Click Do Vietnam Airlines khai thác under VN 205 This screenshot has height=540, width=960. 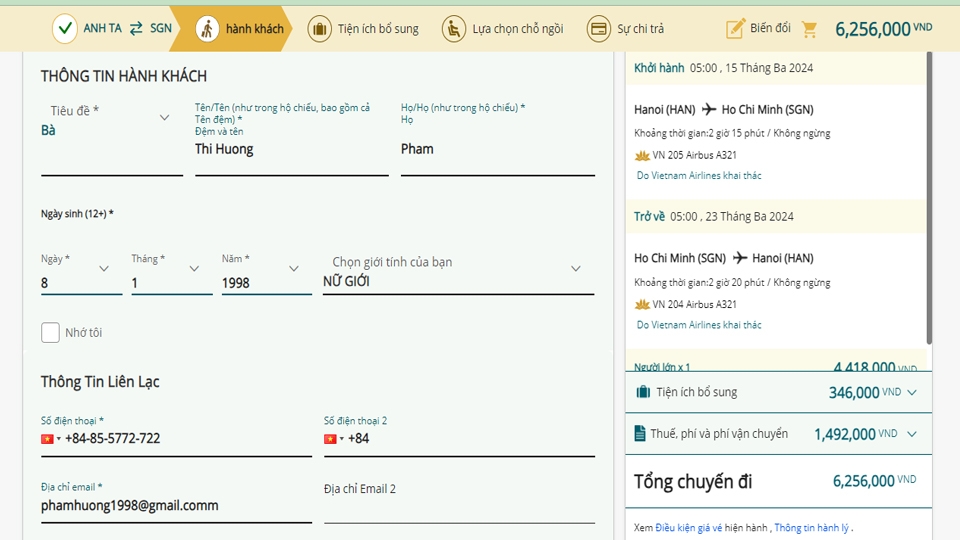(x=699, y=176)
